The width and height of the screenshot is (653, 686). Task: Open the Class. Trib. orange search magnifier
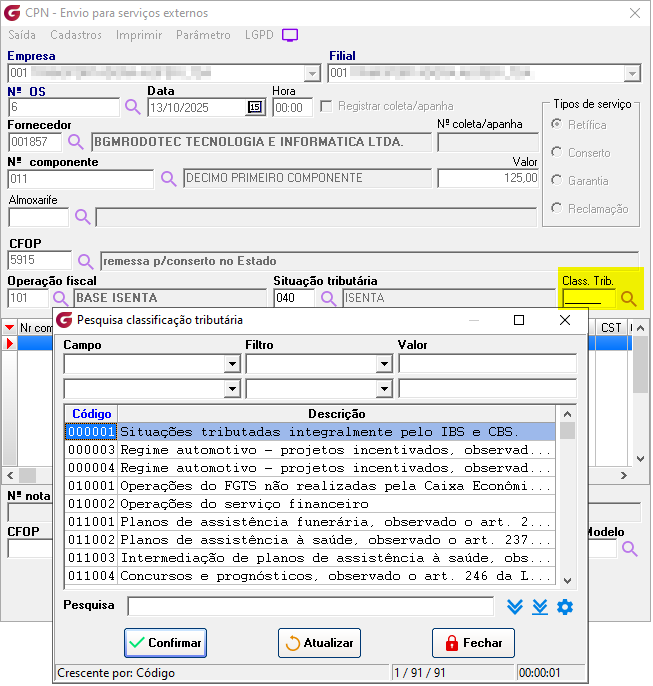point(629,298)
